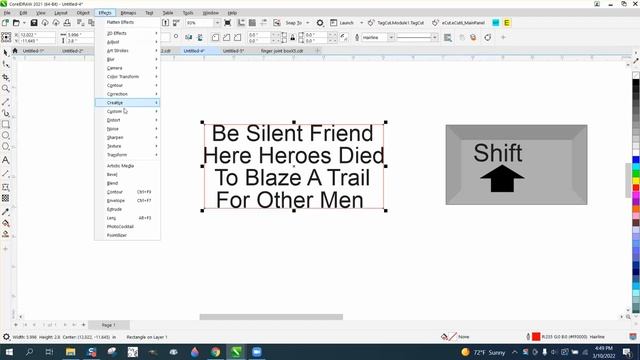640x360 pixels.
Task: Open document settings gear in status bar
Action: click(6, 337)
